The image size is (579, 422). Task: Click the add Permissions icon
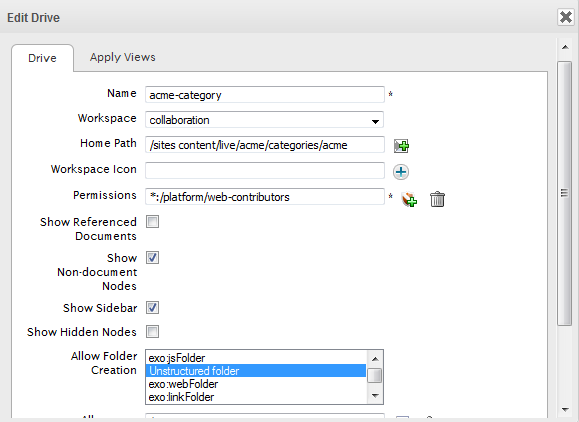point(409,199)
